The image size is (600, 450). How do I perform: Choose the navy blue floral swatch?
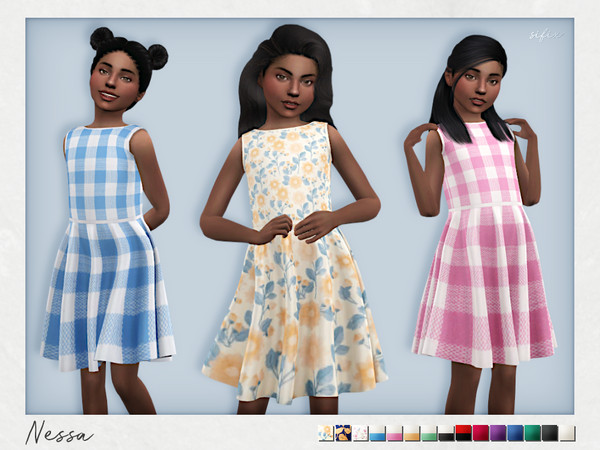click(x=342, y=433)
